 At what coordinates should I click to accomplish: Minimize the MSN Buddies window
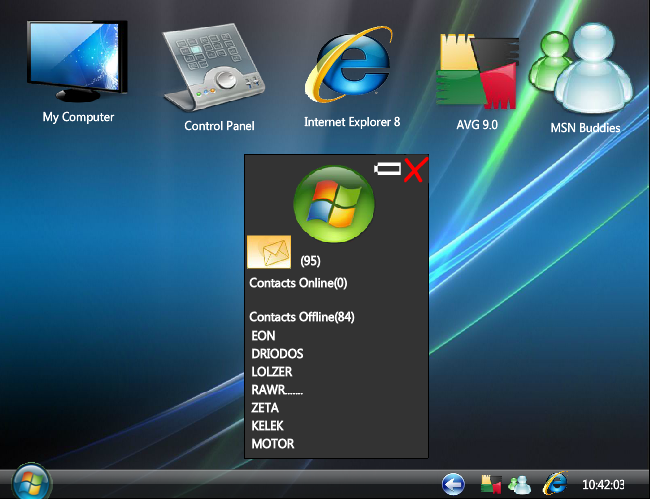pos(388,169)
